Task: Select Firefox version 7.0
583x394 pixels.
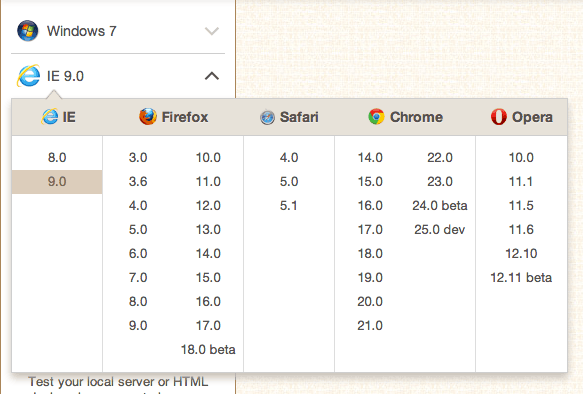Action: click(138, 278)
